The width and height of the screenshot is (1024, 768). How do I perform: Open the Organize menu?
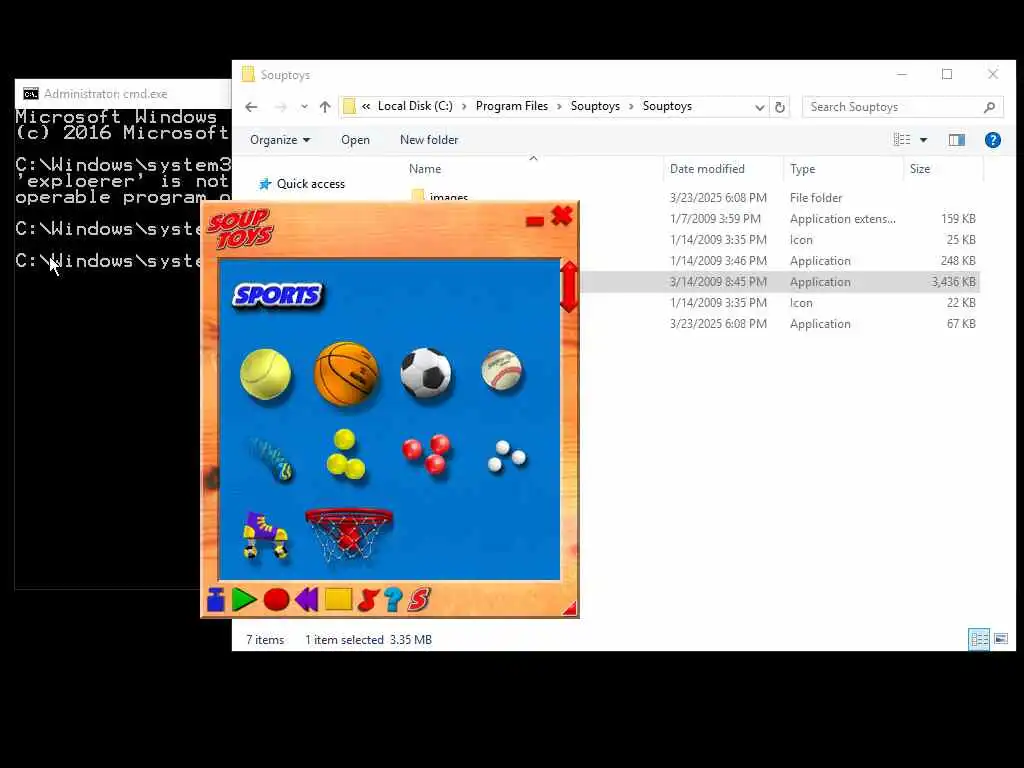click(280, 140)
